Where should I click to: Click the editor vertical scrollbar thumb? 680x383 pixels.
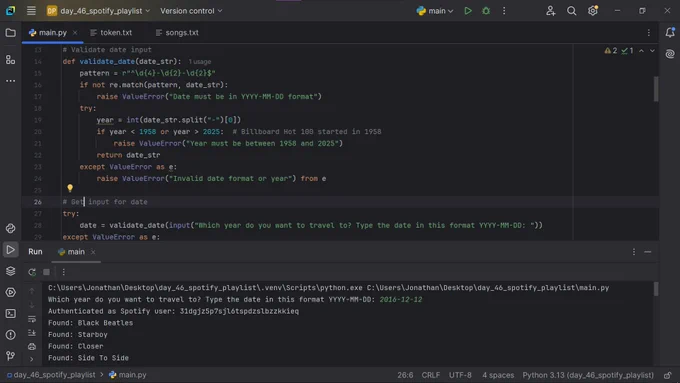click(656, 89)
